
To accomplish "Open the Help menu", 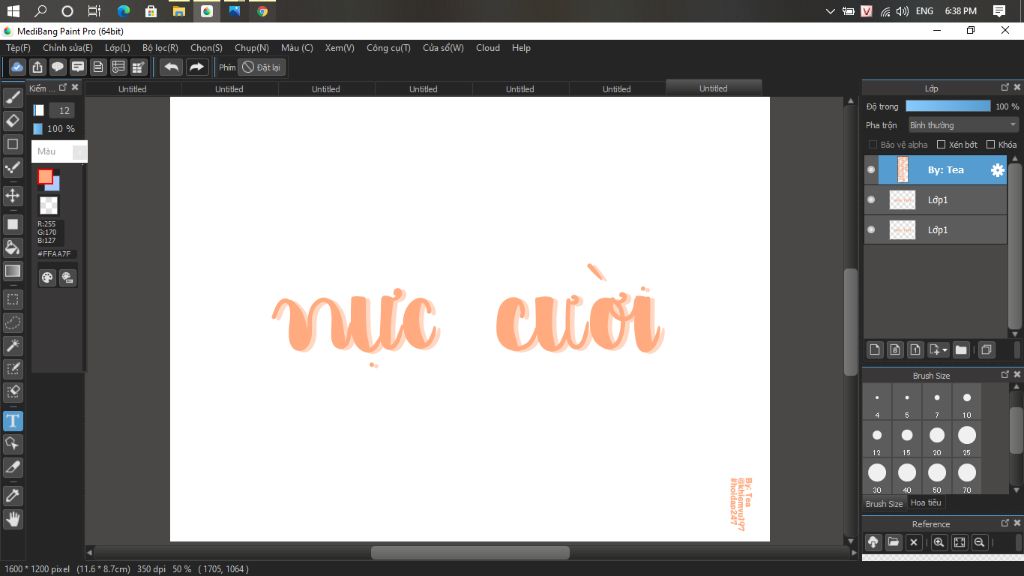I will point(521,48).
